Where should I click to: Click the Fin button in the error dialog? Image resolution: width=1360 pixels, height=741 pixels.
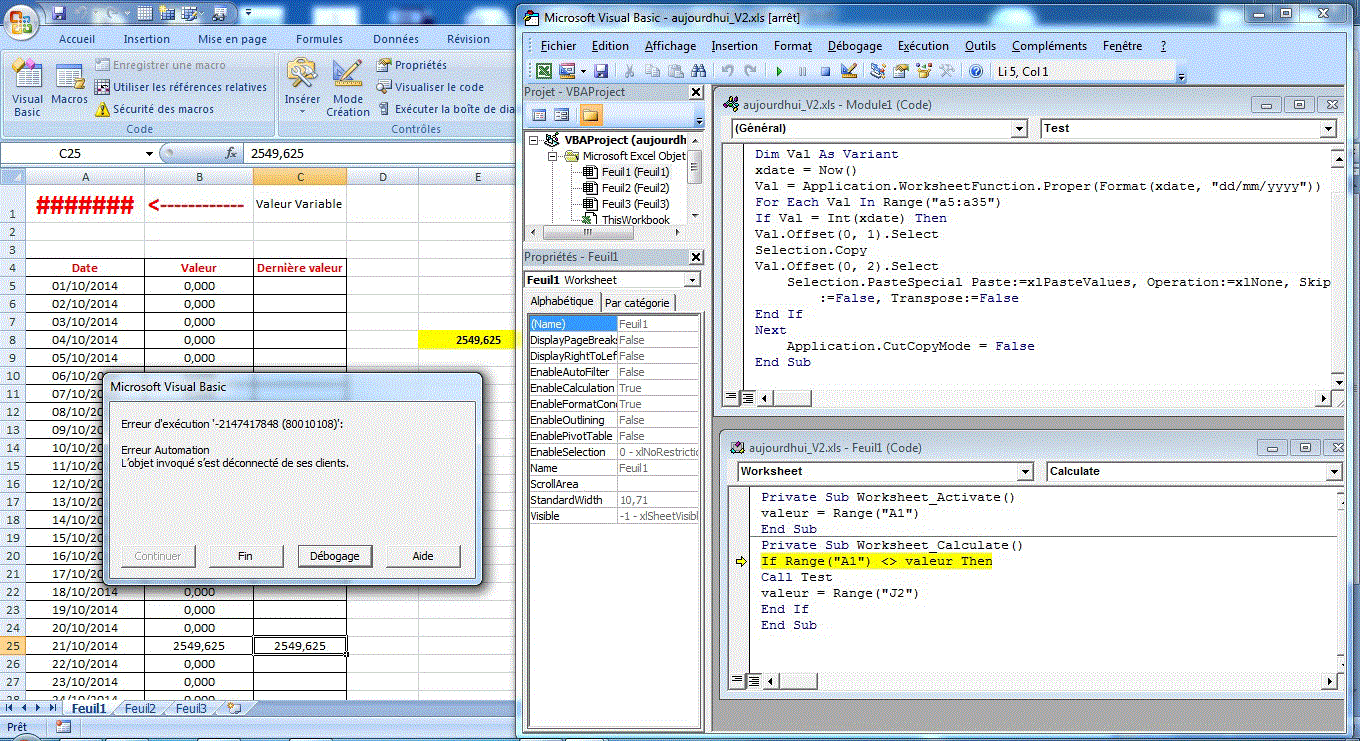(245, 556)
